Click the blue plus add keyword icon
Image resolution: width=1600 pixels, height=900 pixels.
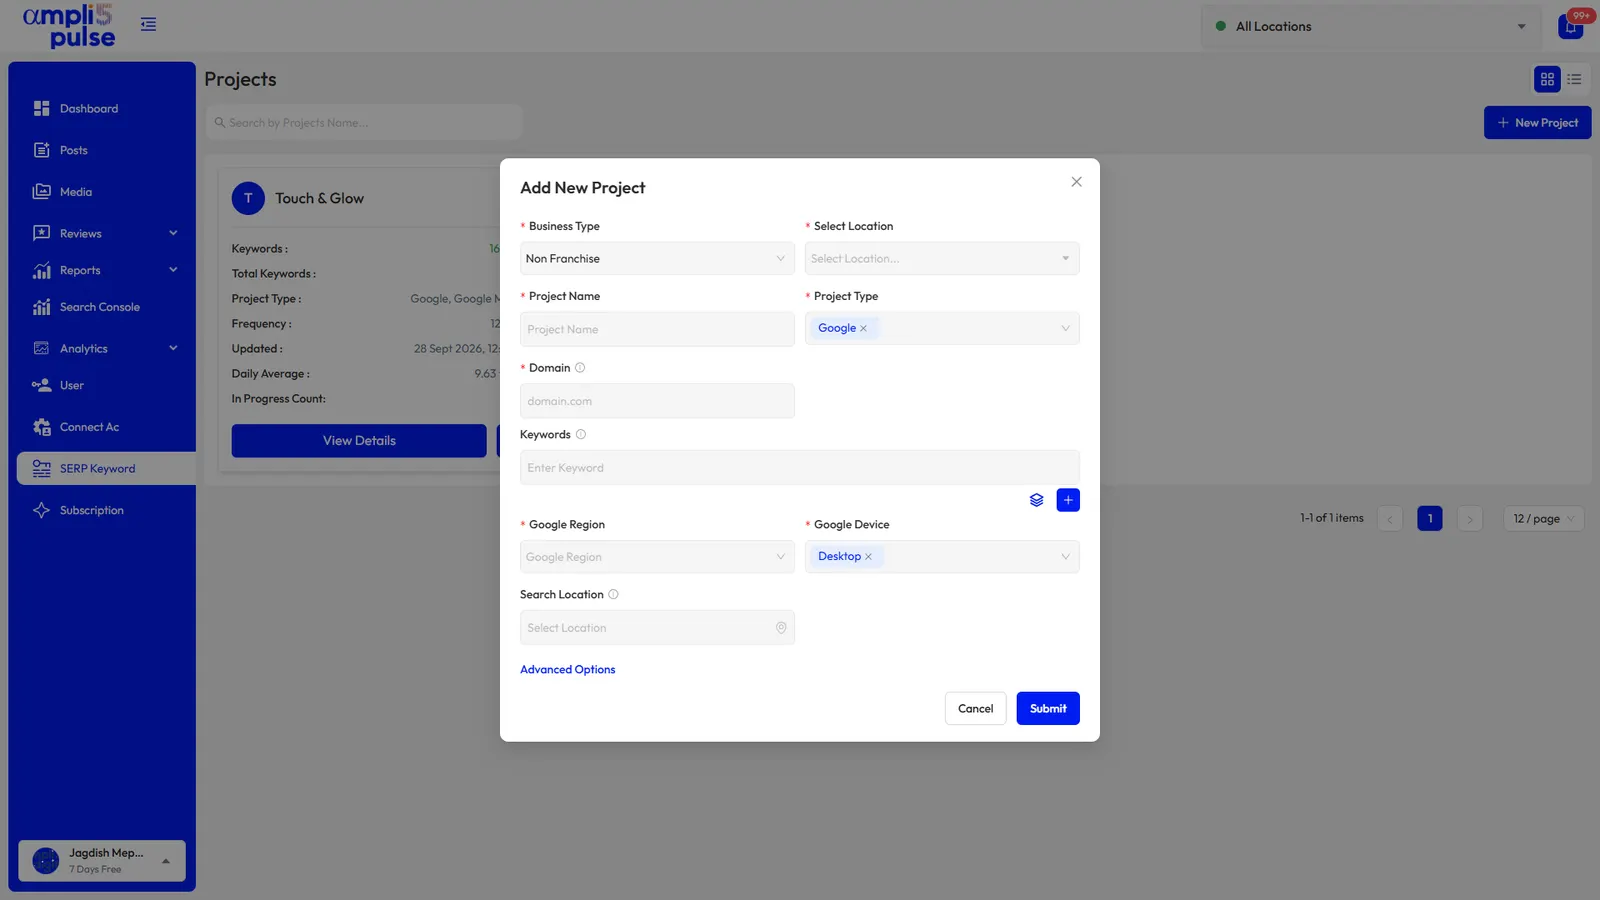pyautogui.click(x=1068, y=500)
